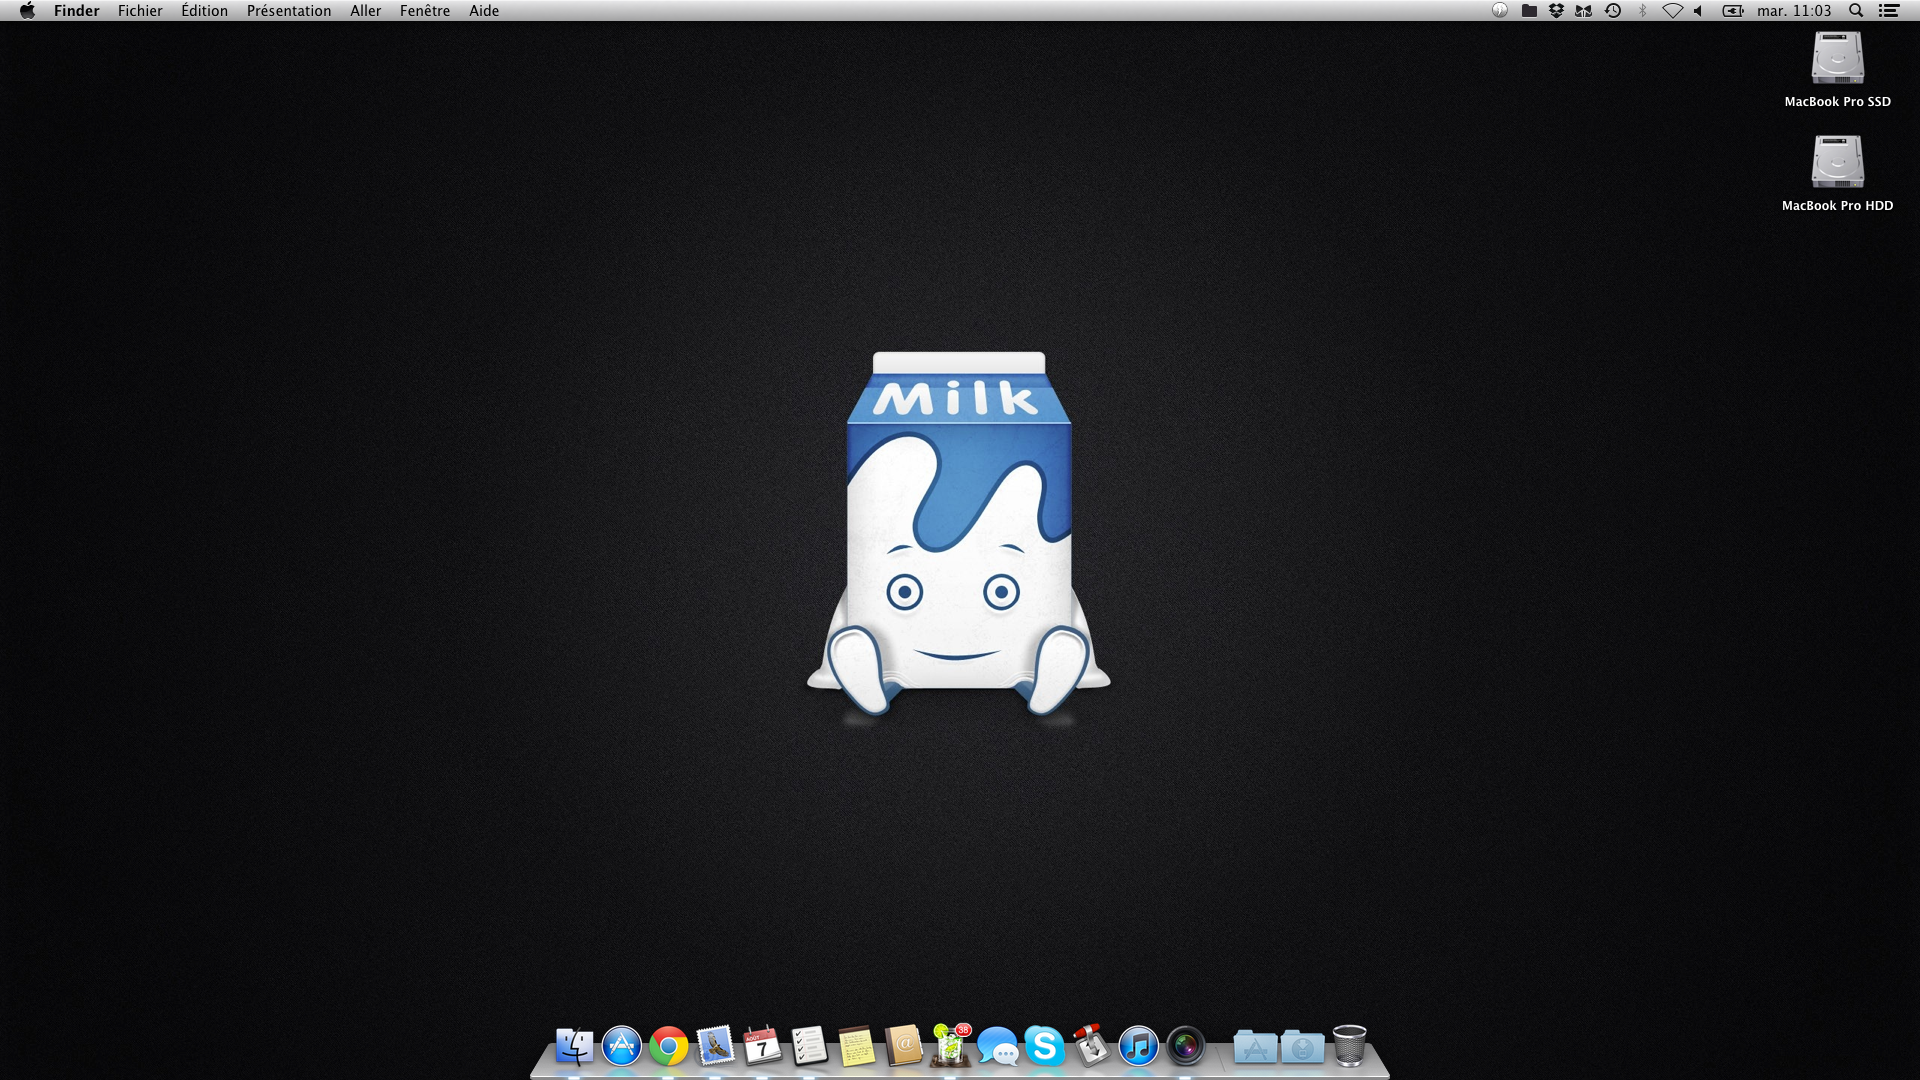
Task: Select the MacBook Pro SSD drive
Action: click(1837, 58)
